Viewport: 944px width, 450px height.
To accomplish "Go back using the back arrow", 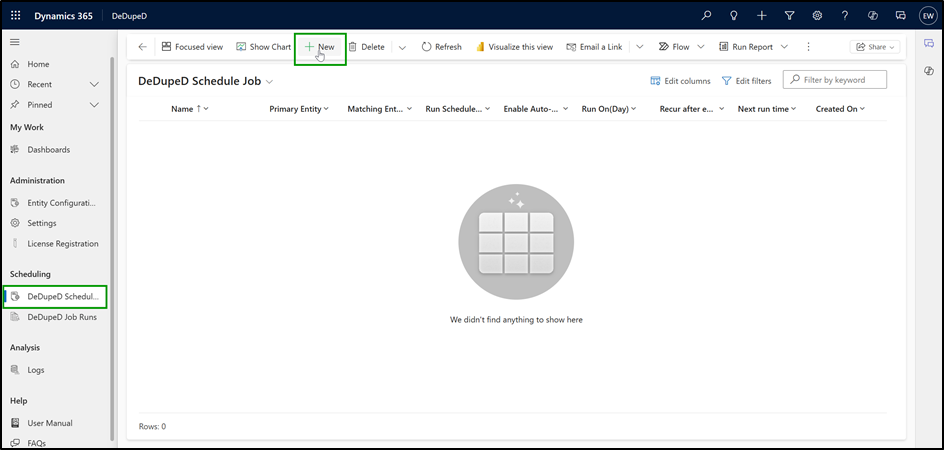I will [142, 47].
